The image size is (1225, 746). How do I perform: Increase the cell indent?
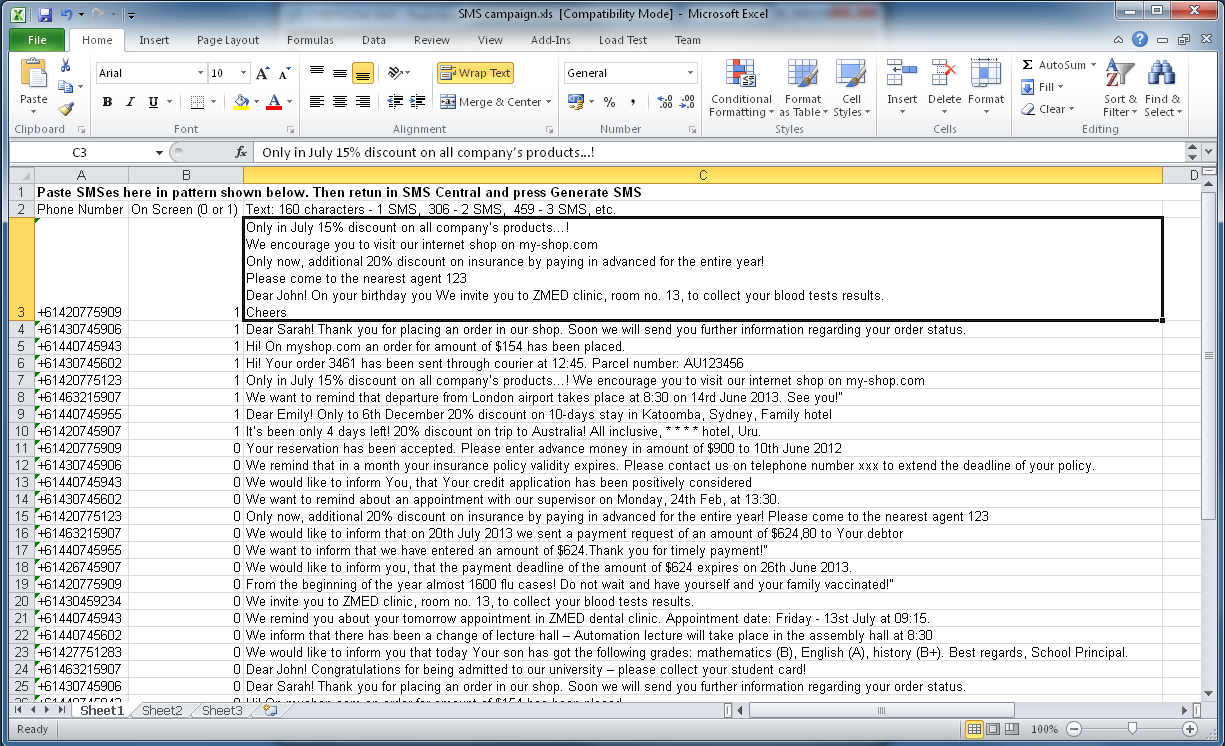[x=416, y=102]
